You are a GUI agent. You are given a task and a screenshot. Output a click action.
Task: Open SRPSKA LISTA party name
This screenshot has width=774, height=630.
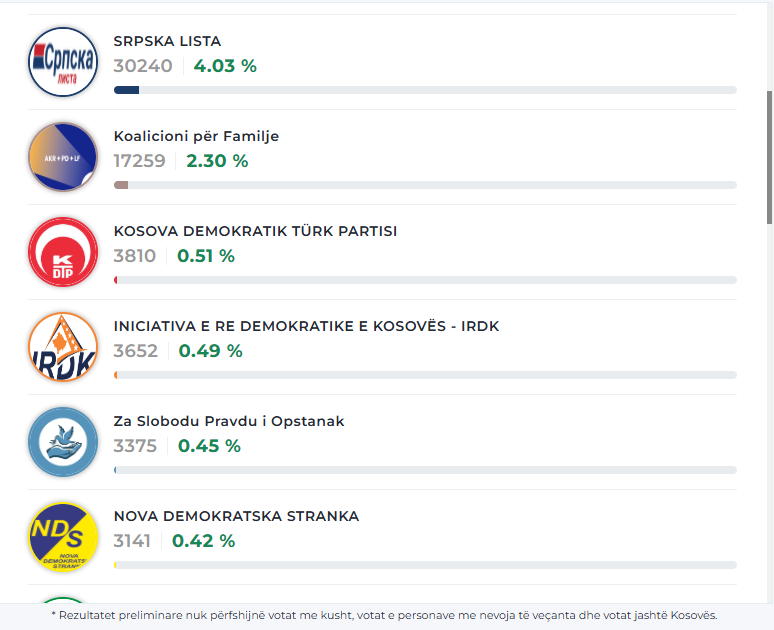pos(167,41)
